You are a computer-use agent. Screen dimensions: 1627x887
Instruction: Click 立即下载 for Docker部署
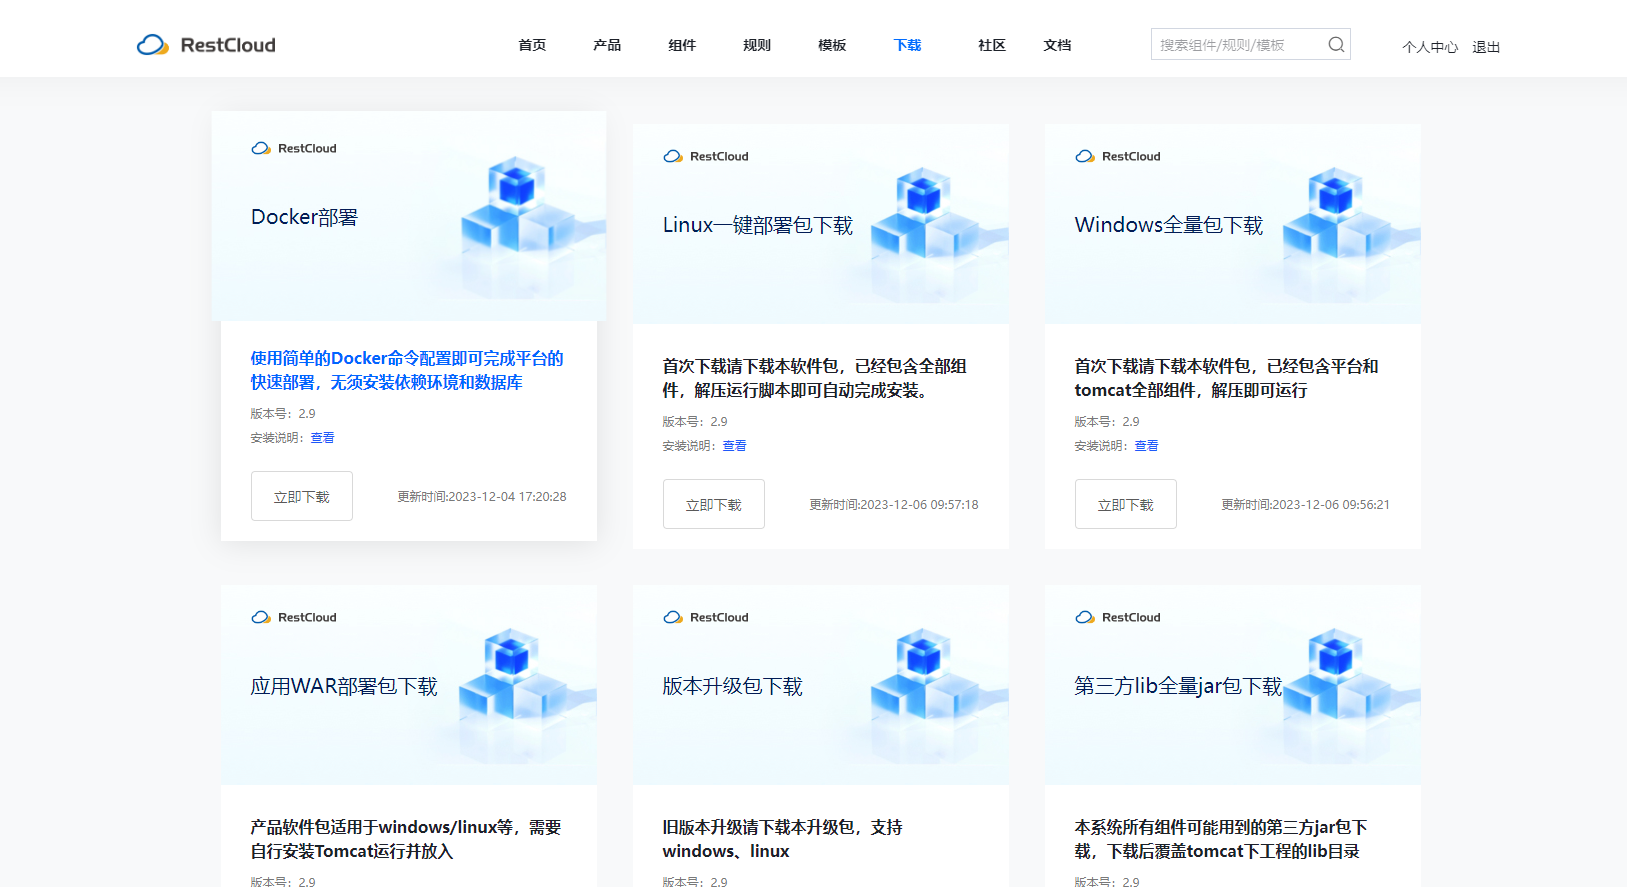coord(302,496)
